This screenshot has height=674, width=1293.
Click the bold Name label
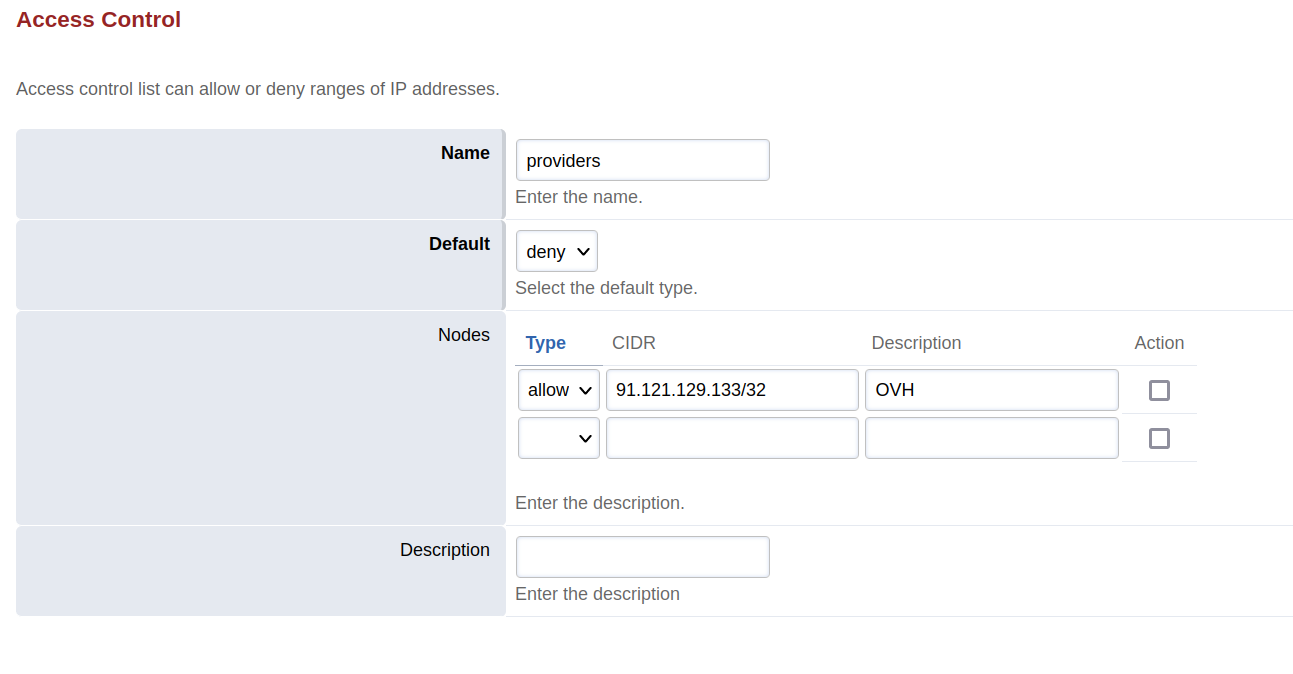(465, 153)
